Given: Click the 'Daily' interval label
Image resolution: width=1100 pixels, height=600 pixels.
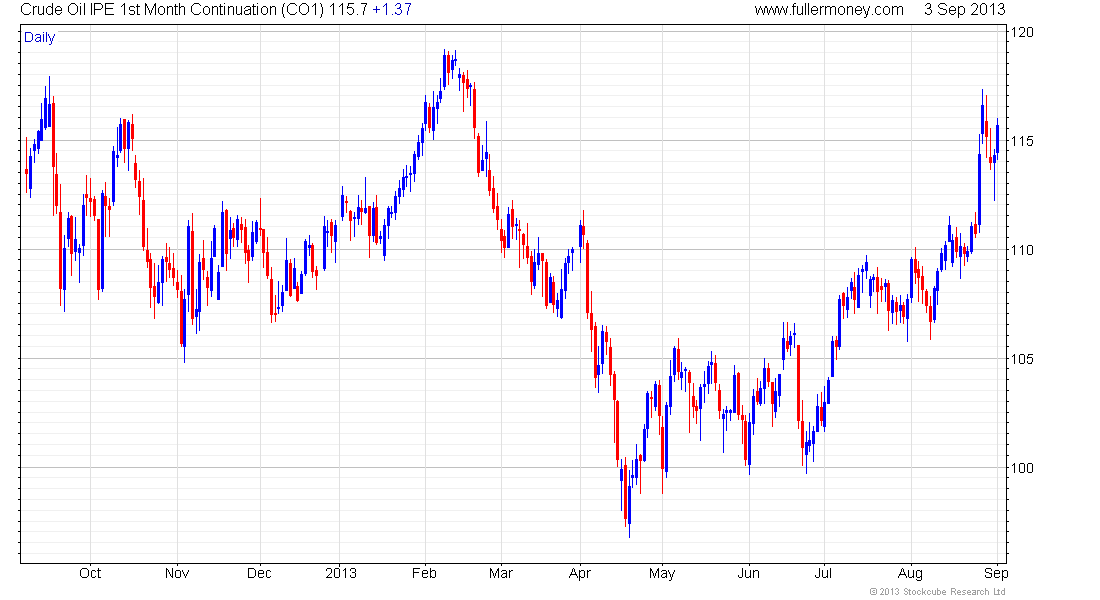Looking at the screenshot, I should click(39, 38).
